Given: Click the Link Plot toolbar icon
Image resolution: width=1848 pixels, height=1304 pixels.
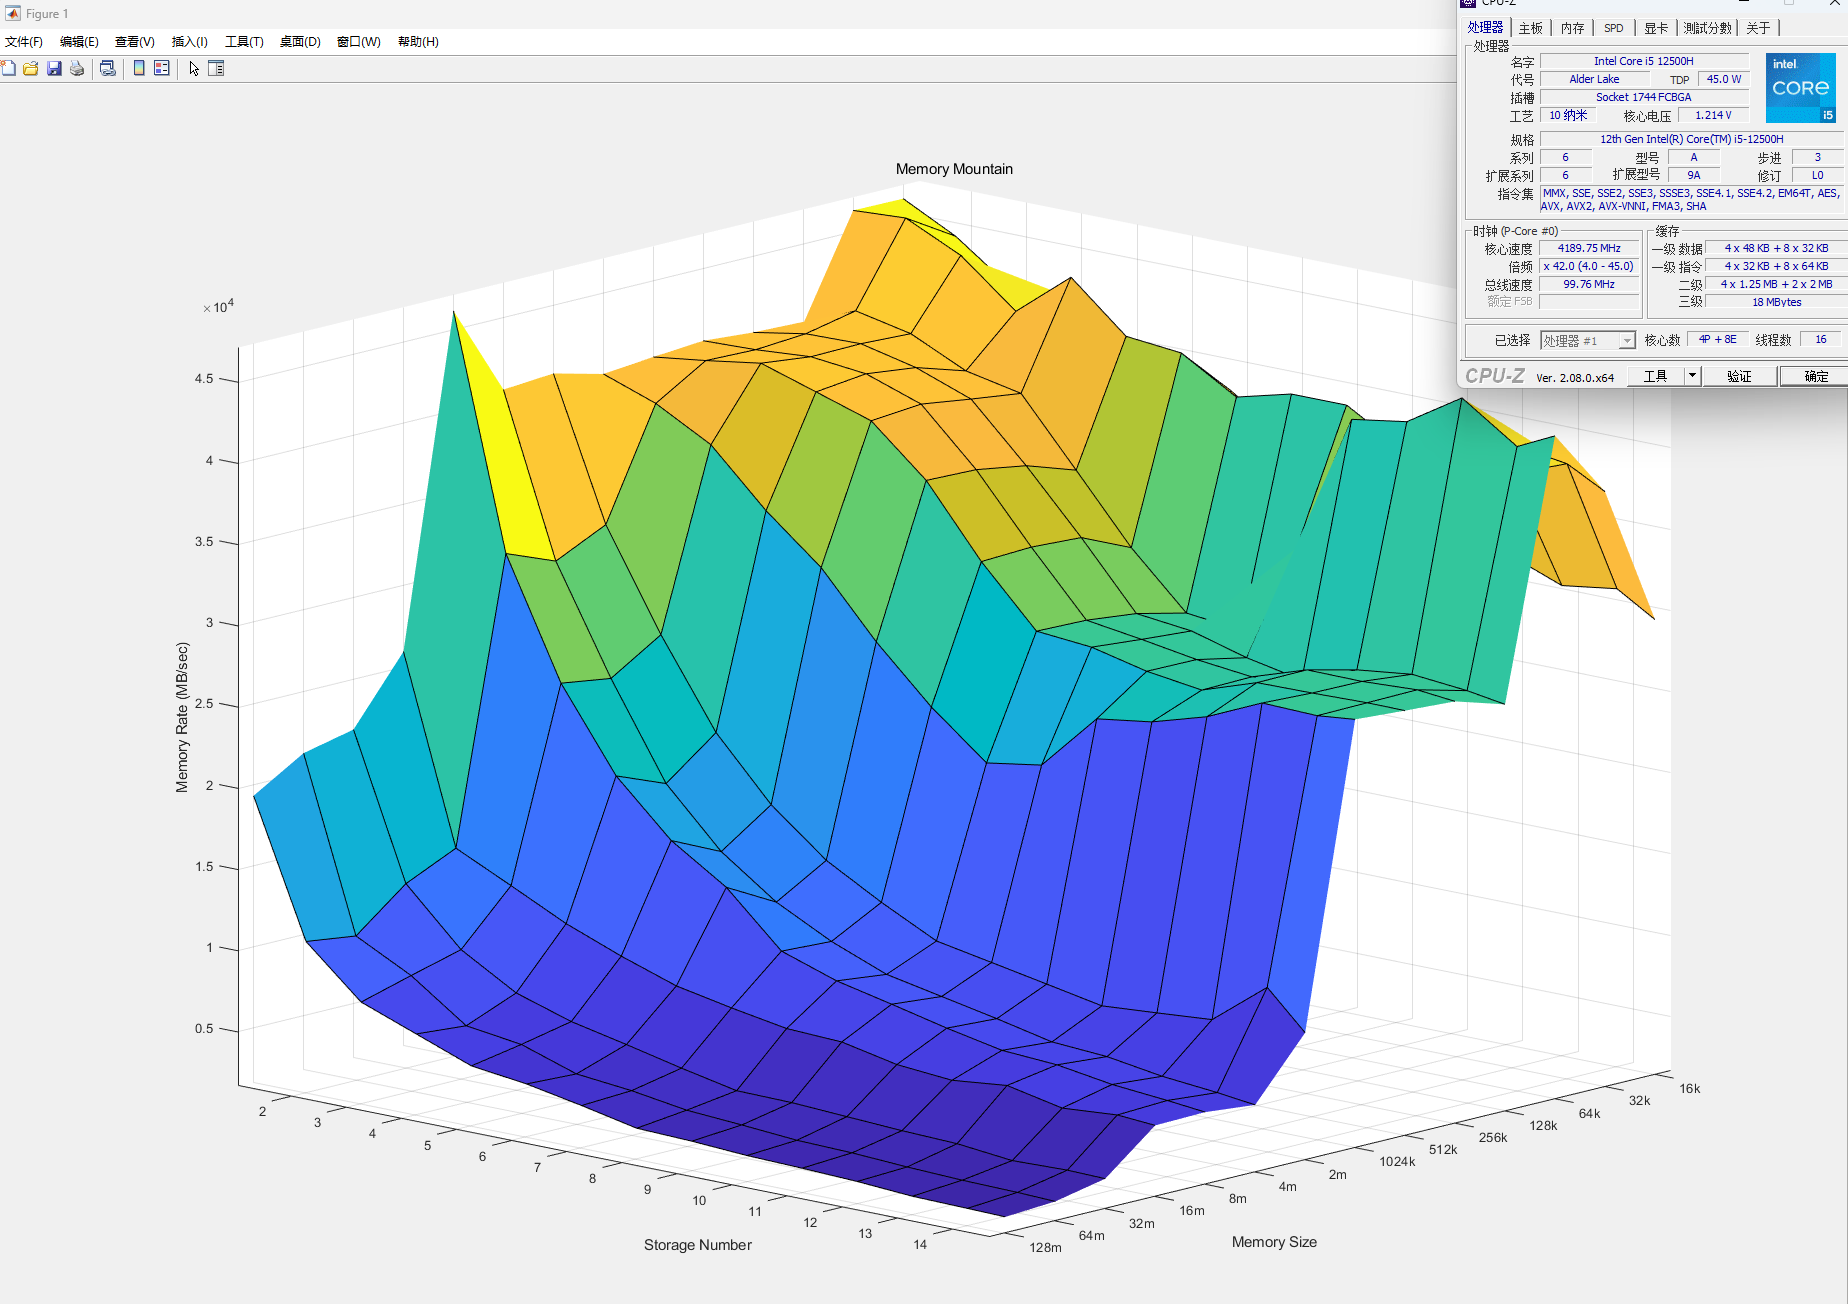Looking at the screenshot, I should pos(108,68).
